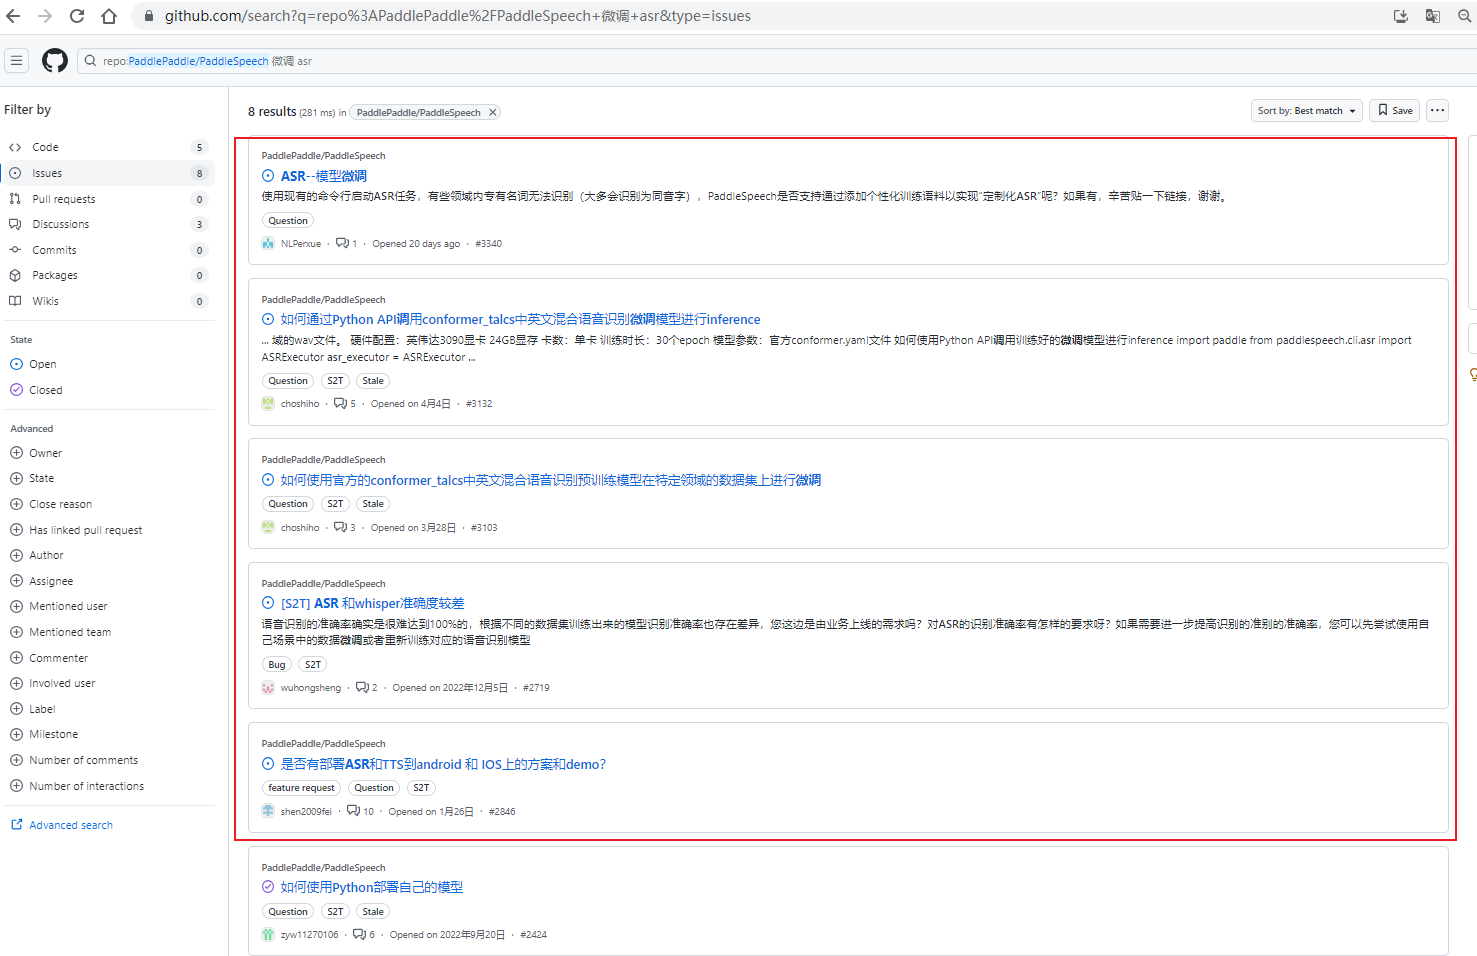Screen dimensions: 1477x956
Task: Open the Sort by Best match dropdown
Action: coord(1306,110)
